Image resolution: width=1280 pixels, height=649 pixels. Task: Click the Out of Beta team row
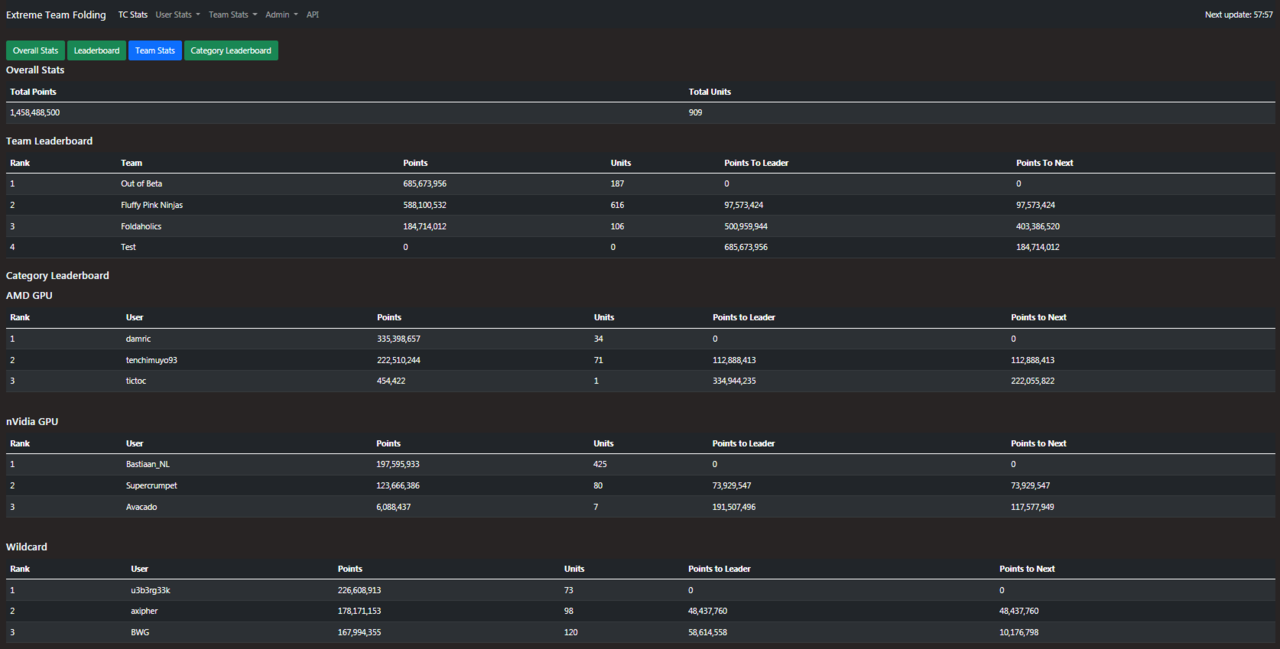point(141,184)
